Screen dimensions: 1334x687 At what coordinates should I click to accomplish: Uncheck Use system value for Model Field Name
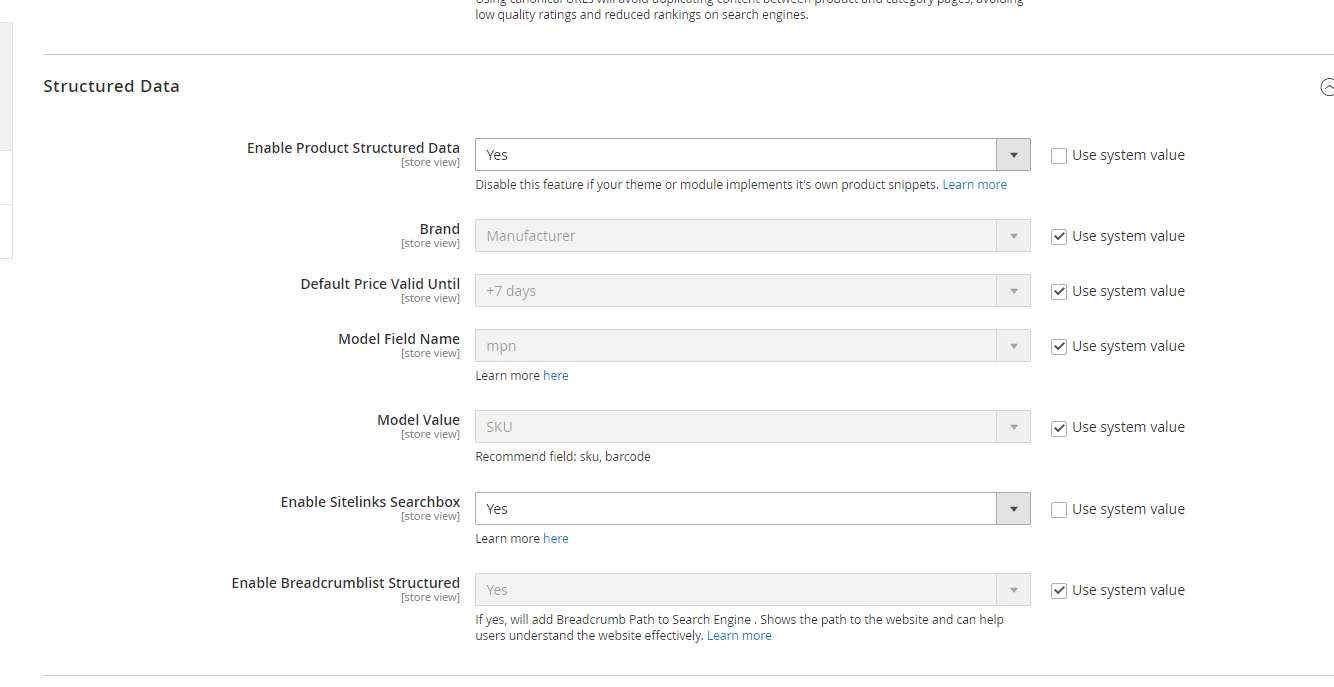click(1059, 347)
